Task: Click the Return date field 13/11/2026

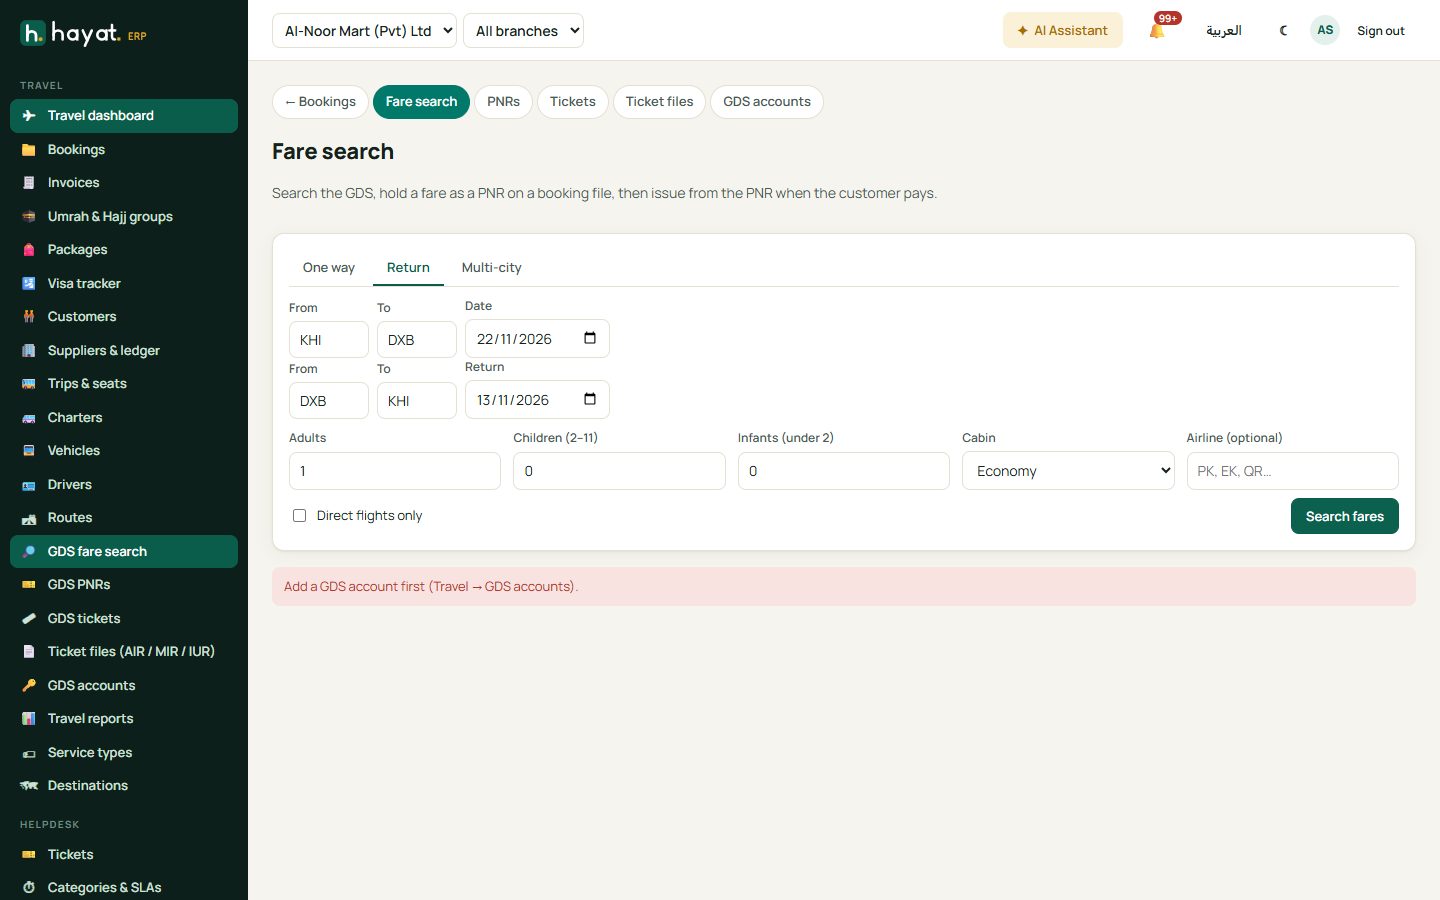Action: (x=537, y=400)
